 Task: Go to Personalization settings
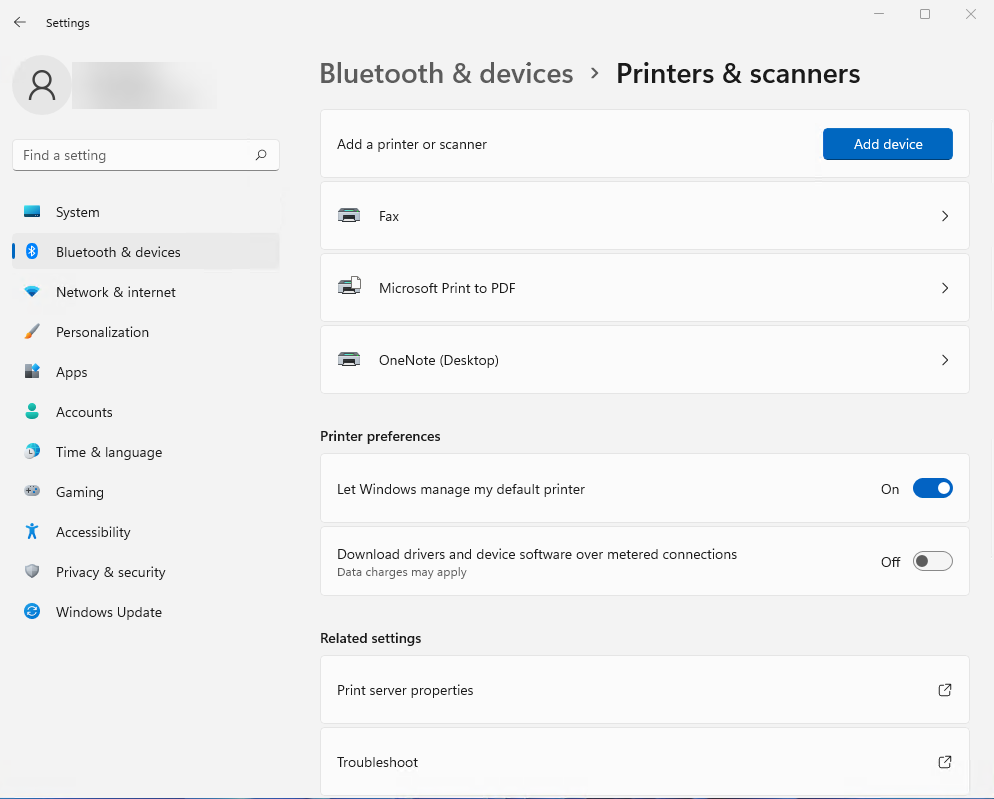pyautogui.click(x=146, y=332)
